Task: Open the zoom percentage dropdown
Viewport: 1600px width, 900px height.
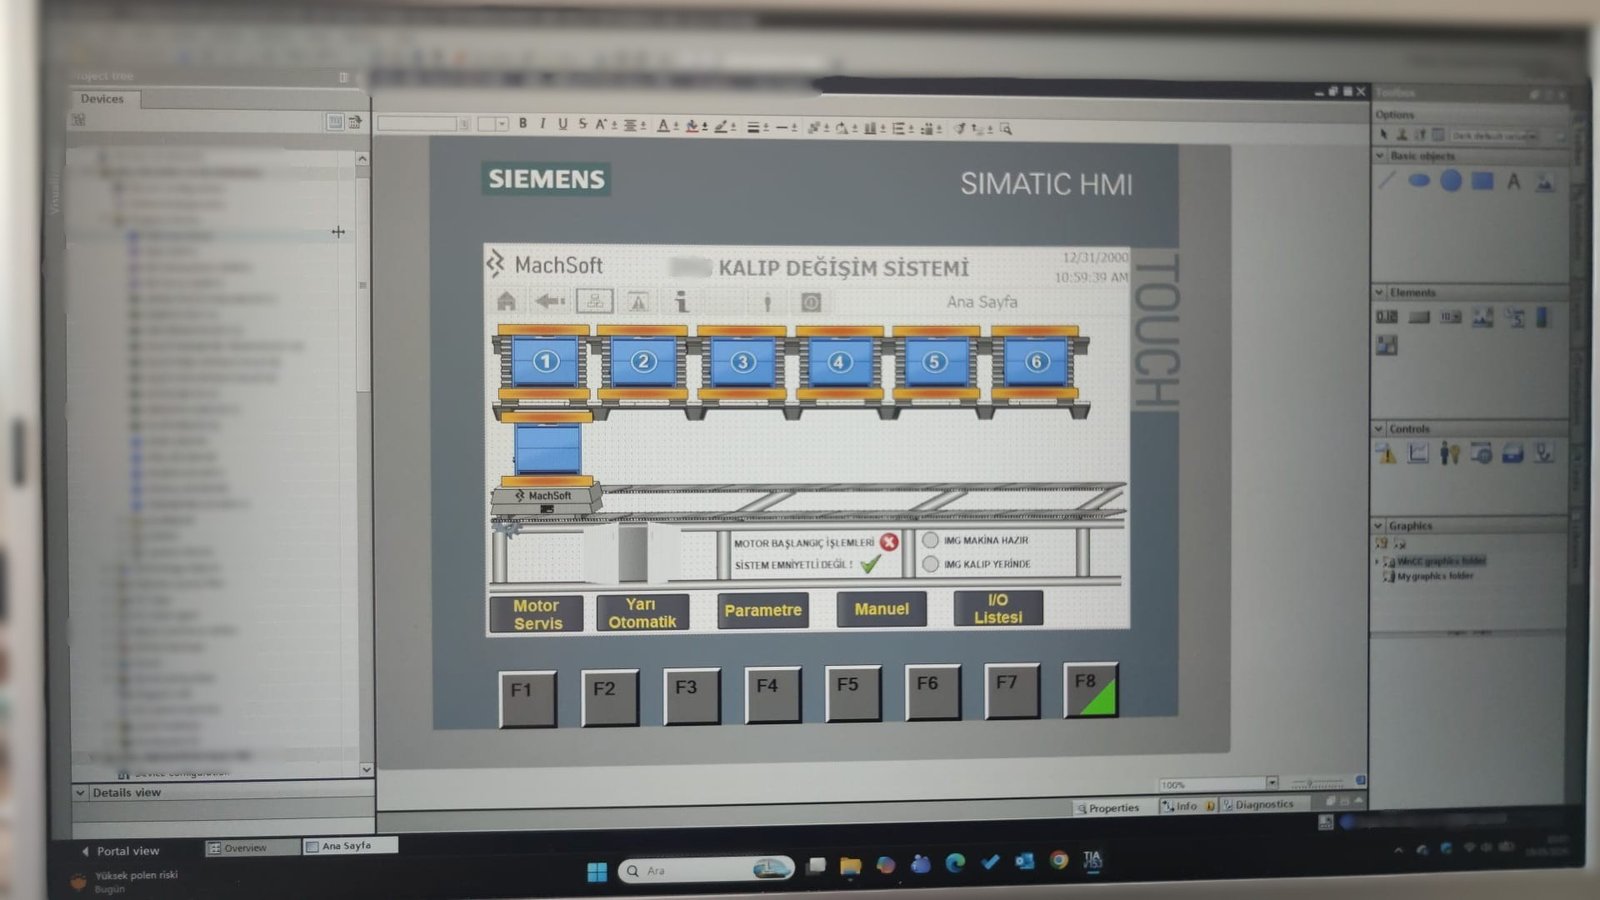Action: pyautogui.click(x=1272, y=783)
